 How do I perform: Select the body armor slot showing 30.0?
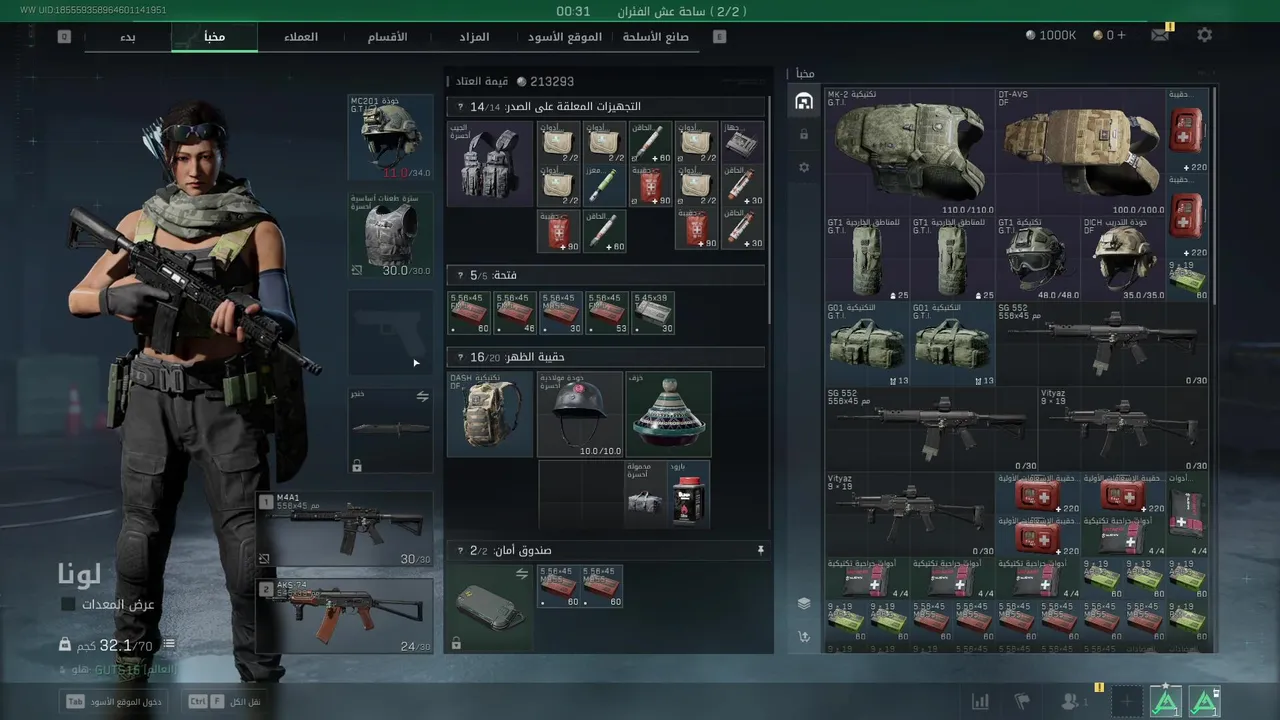click(x=391, y=236)
